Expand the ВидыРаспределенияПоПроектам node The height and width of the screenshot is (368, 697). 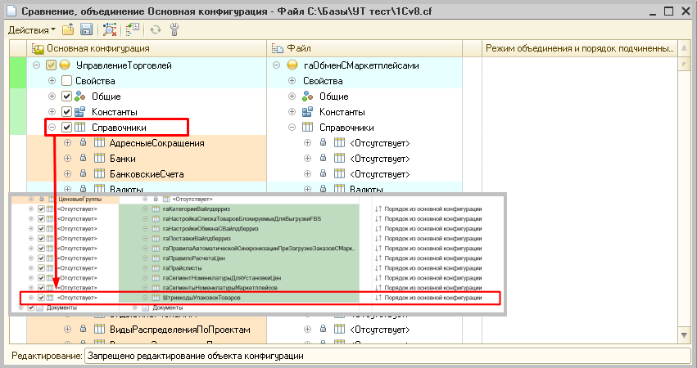tap(68, 329)
